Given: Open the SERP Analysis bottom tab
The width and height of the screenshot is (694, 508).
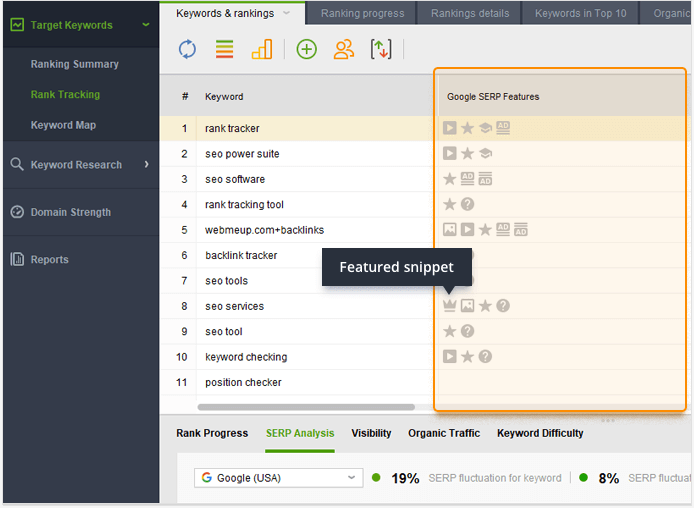Looking at the screenshot, I should [300, 433].
